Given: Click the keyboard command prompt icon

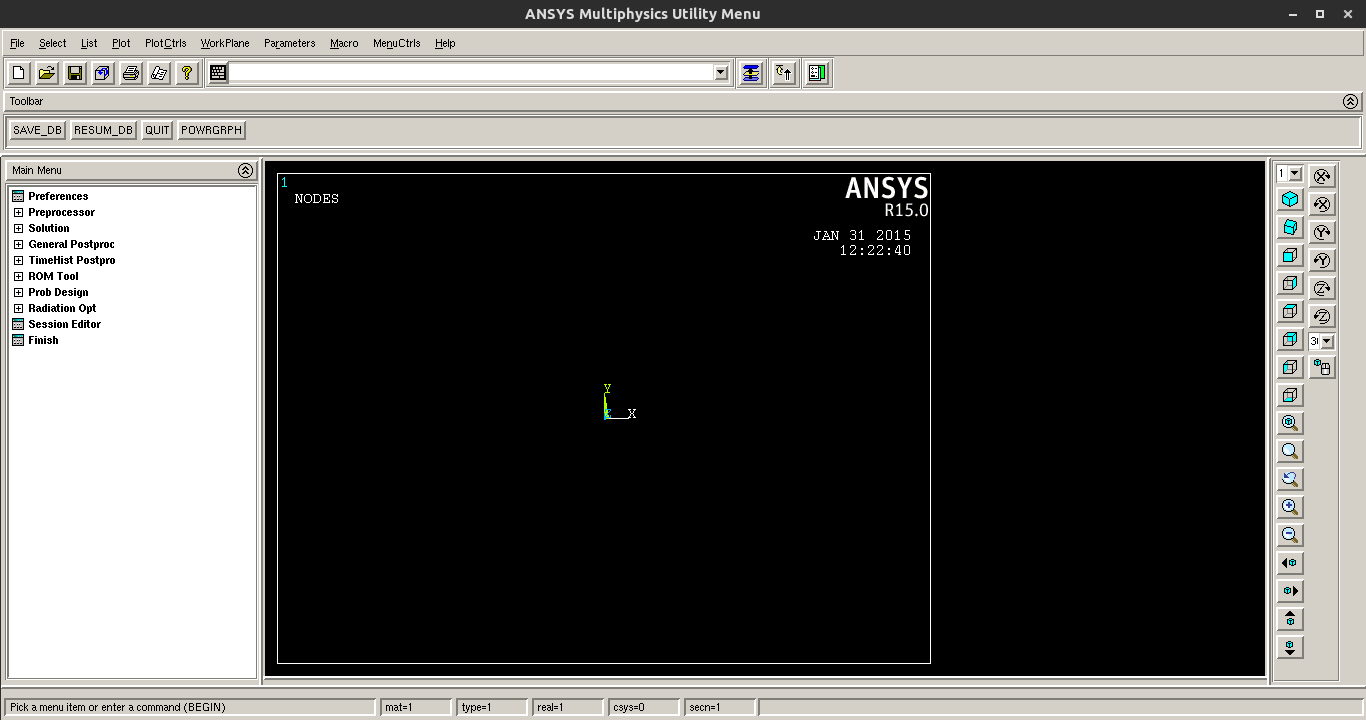Looking at the screenshot, I should [218, 72].
